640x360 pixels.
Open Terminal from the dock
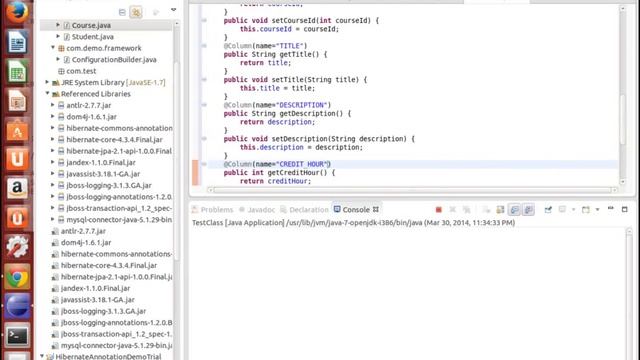(17, 336)
